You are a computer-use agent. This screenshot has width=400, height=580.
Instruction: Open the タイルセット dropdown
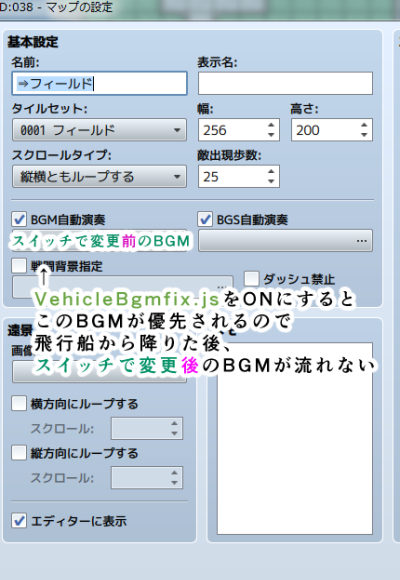[100, 130]
